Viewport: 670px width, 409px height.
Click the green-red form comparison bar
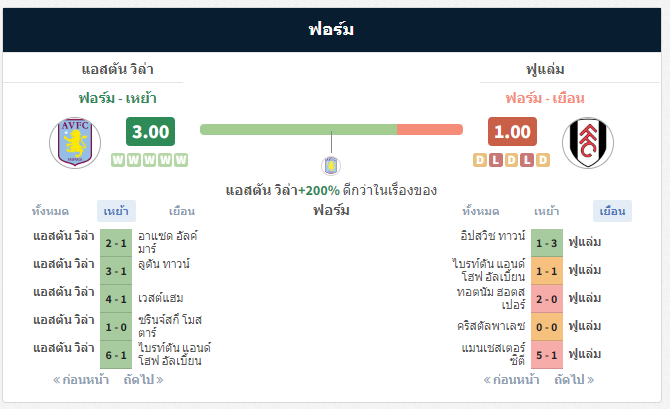click(x=331, y=129)
